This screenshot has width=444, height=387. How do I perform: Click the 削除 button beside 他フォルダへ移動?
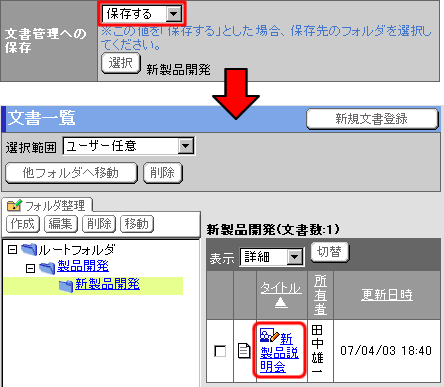163,173
